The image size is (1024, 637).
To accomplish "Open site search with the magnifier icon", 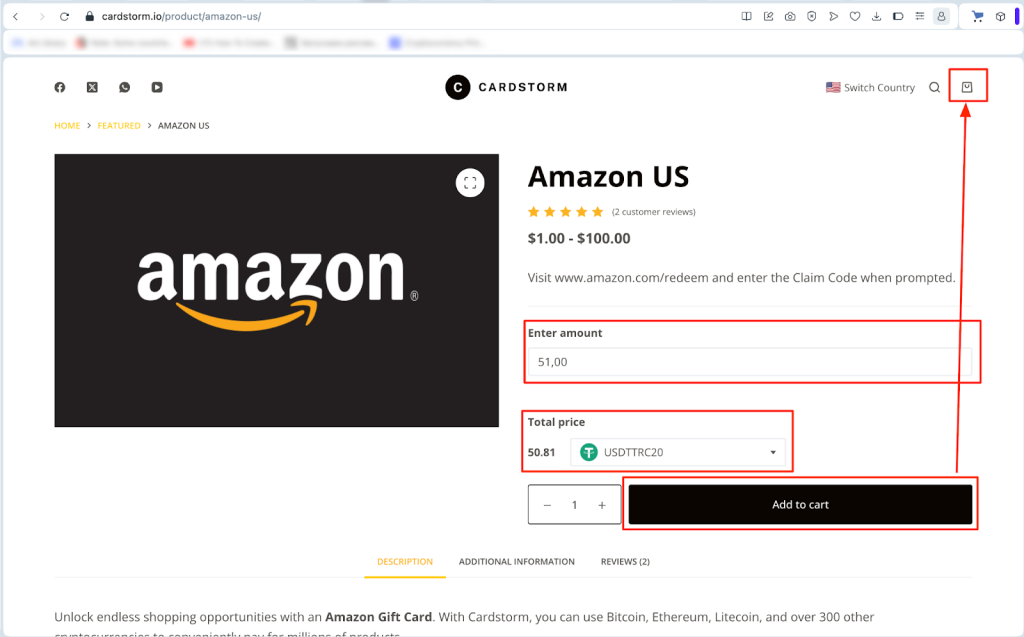I will pyautogui.click(x=934, y=87).
